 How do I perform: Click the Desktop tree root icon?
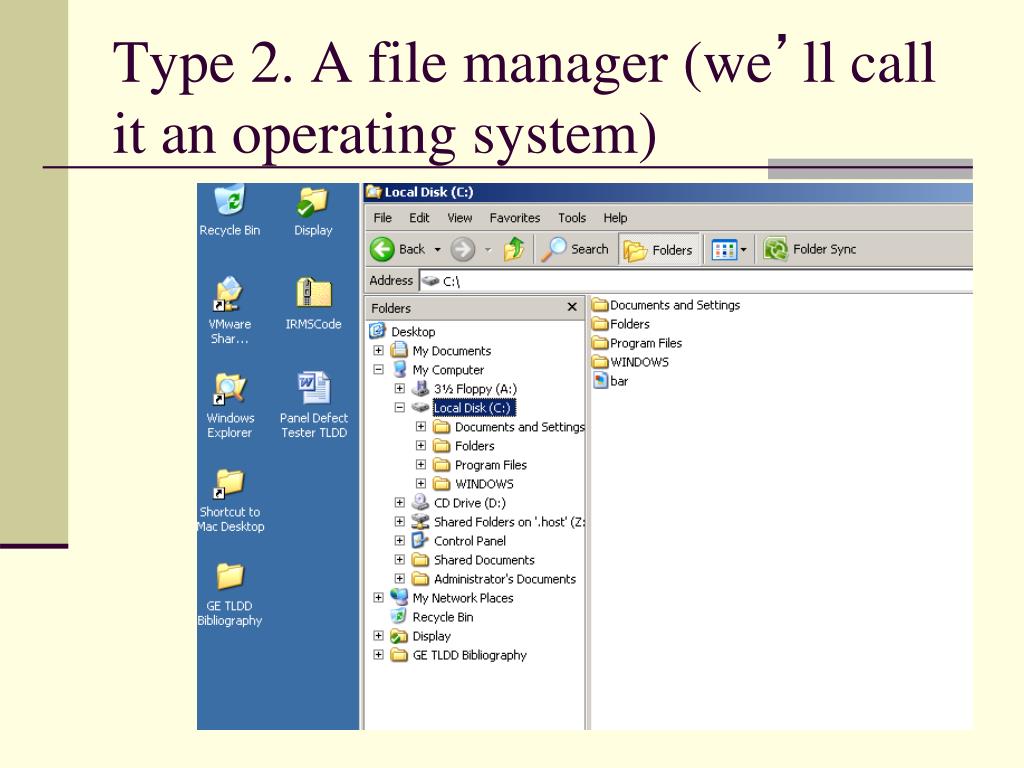pos(377,331)
